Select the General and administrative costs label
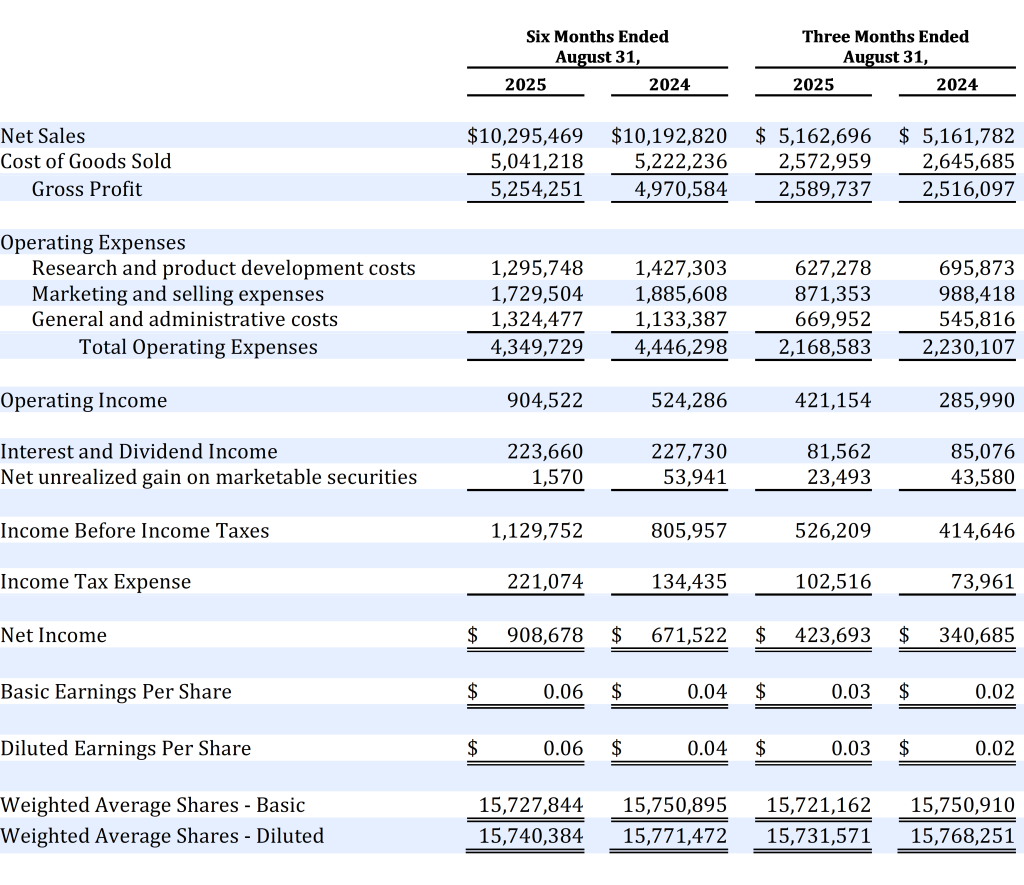The image size is (1024, 885). tap(185, 320)
